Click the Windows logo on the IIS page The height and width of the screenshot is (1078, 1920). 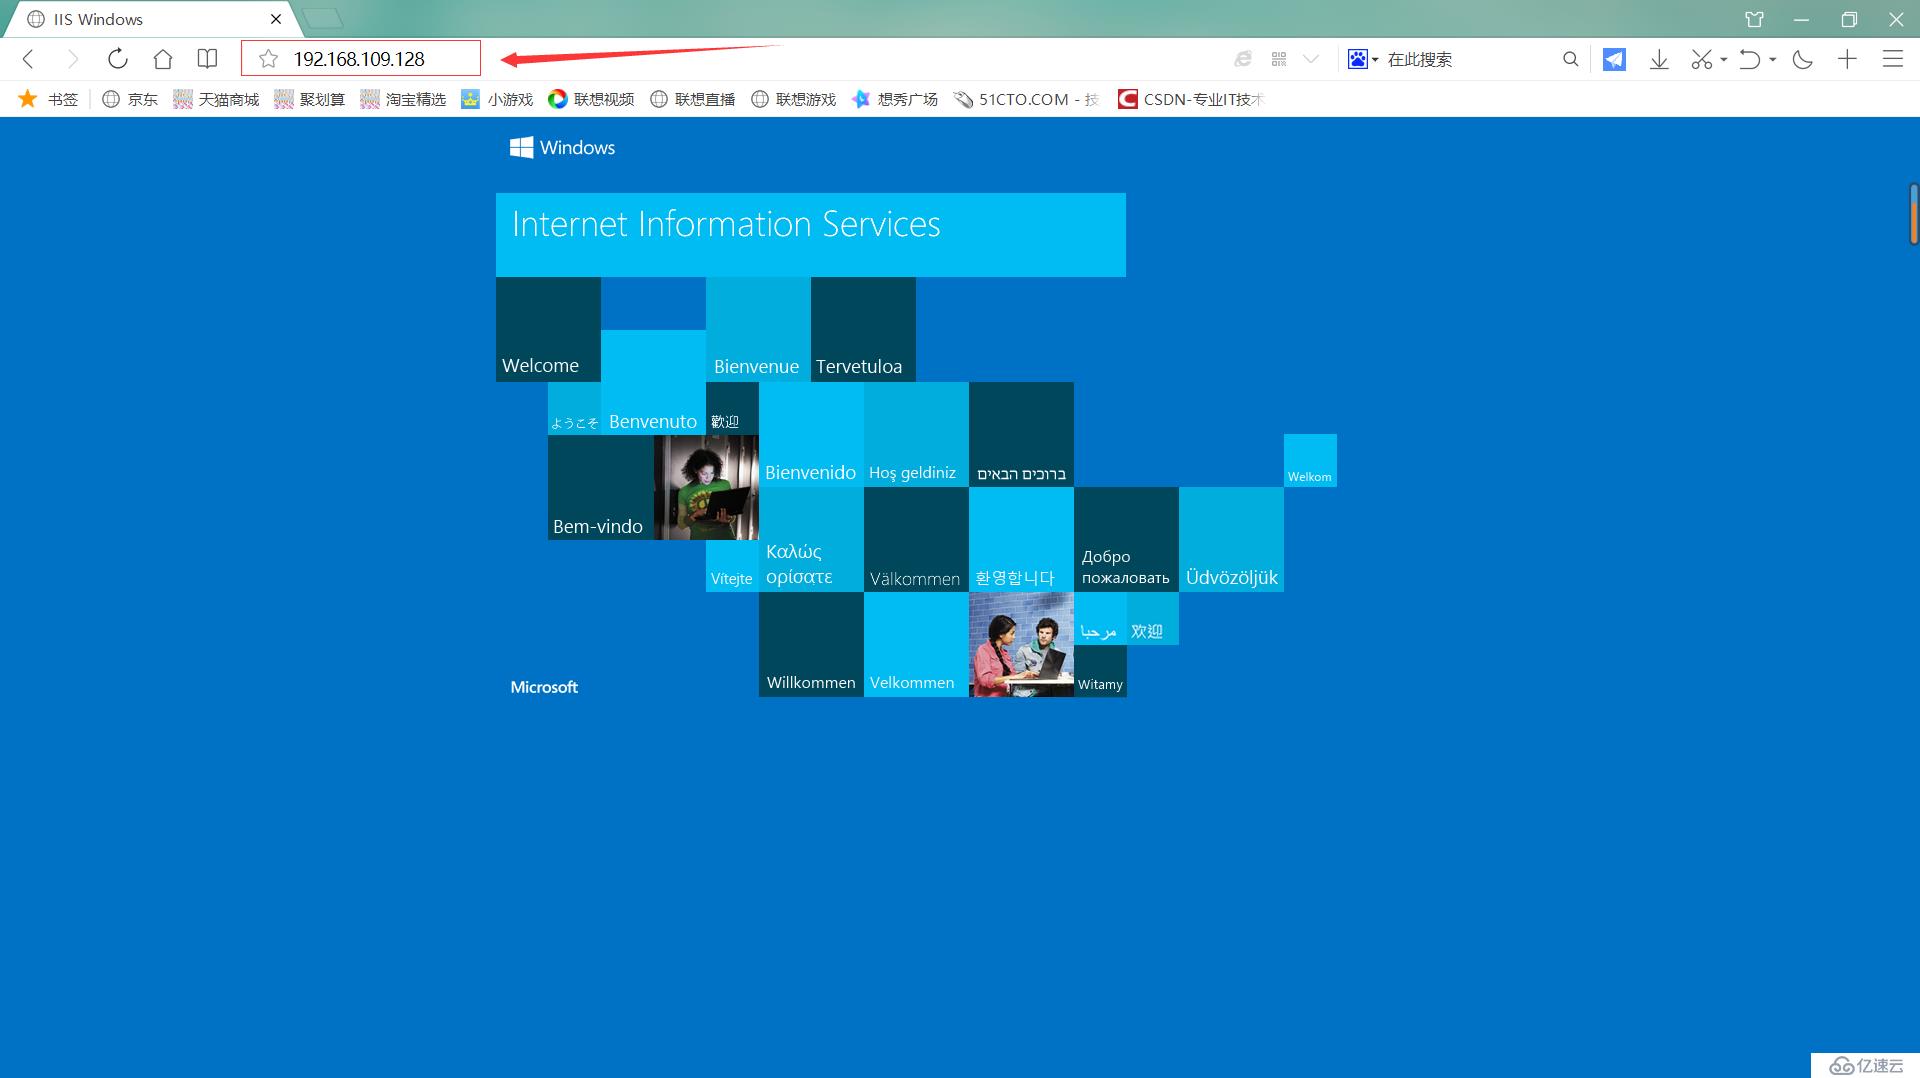pos(562,147)
